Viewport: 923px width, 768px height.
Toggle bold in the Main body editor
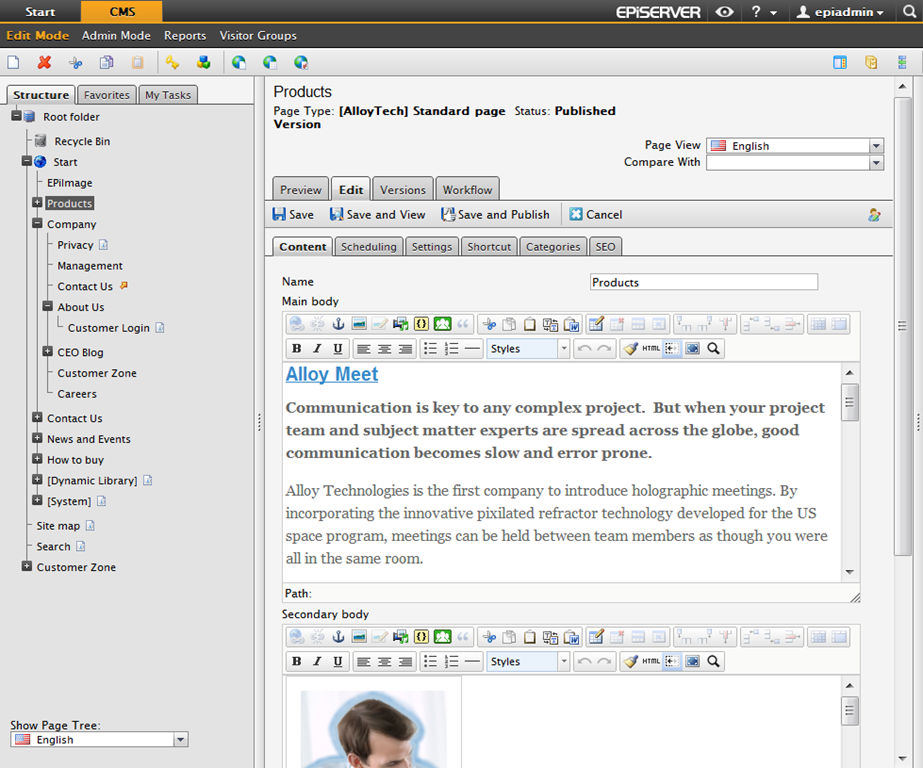pyautogui.click(x=296, y=349)
